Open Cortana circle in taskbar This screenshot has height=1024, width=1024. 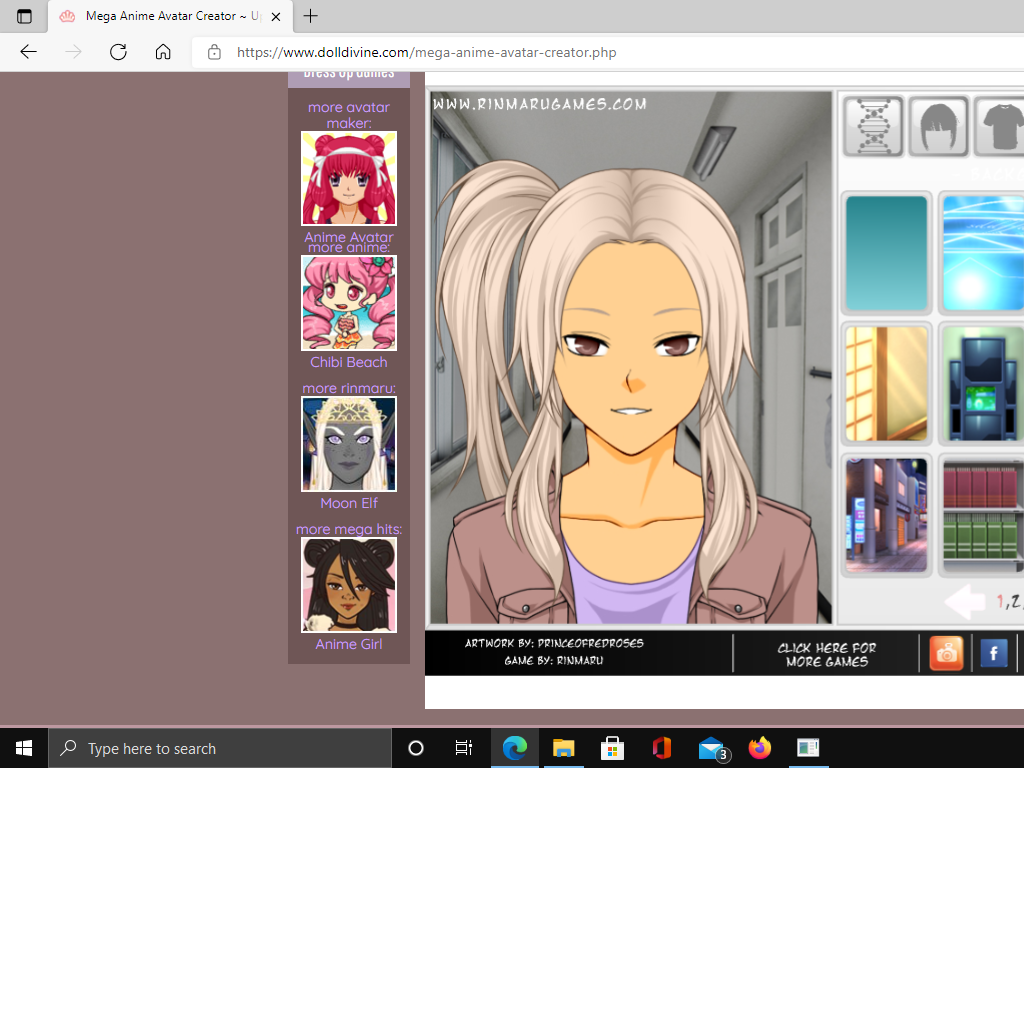pyautogui.click(x=415, y=748)
